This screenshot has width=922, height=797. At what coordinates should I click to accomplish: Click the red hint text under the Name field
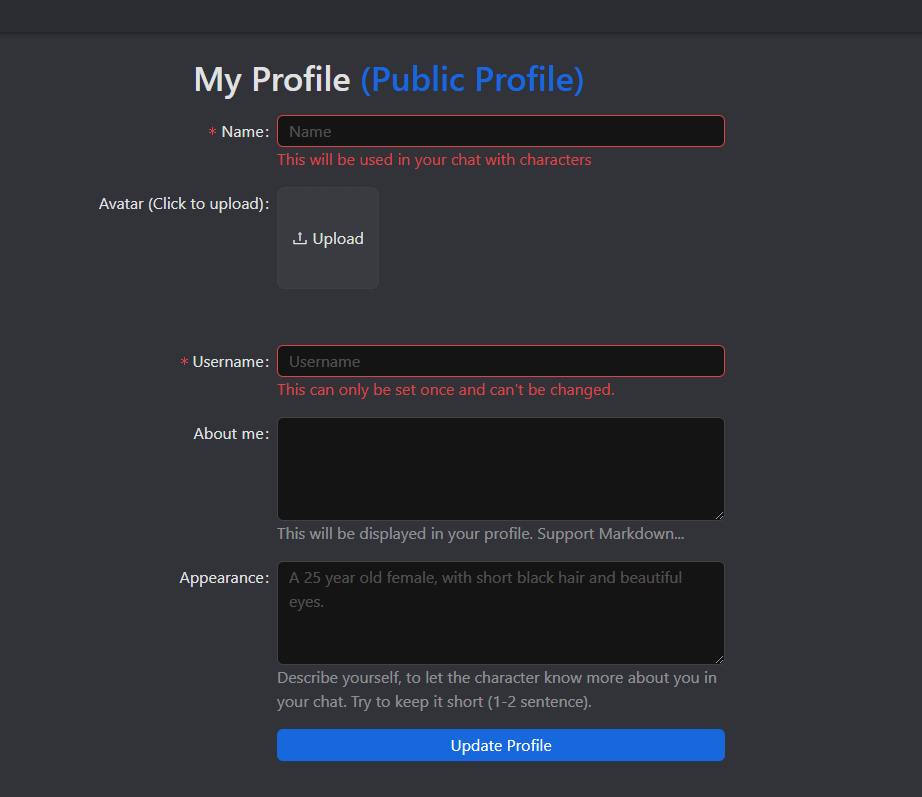[434, 160]
